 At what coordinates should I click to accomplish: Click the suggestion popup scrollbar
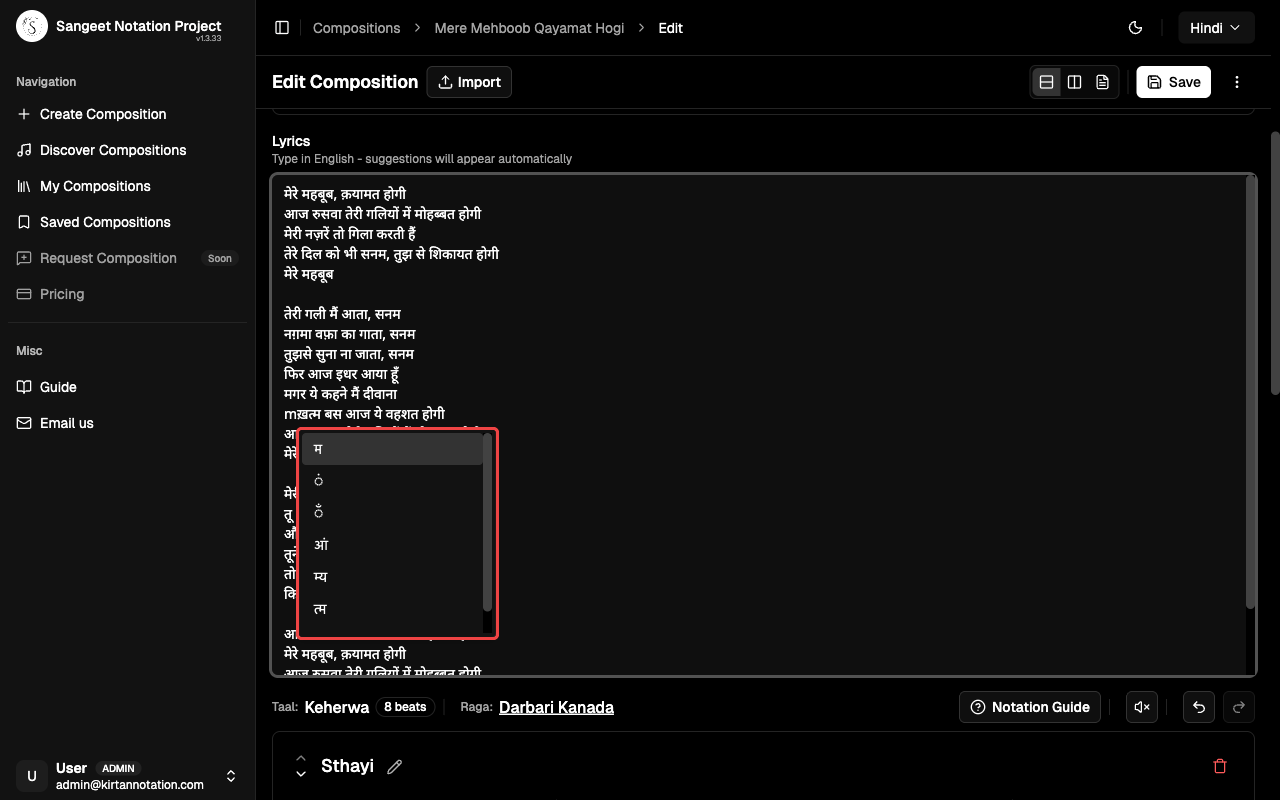[x=486, y=520]
